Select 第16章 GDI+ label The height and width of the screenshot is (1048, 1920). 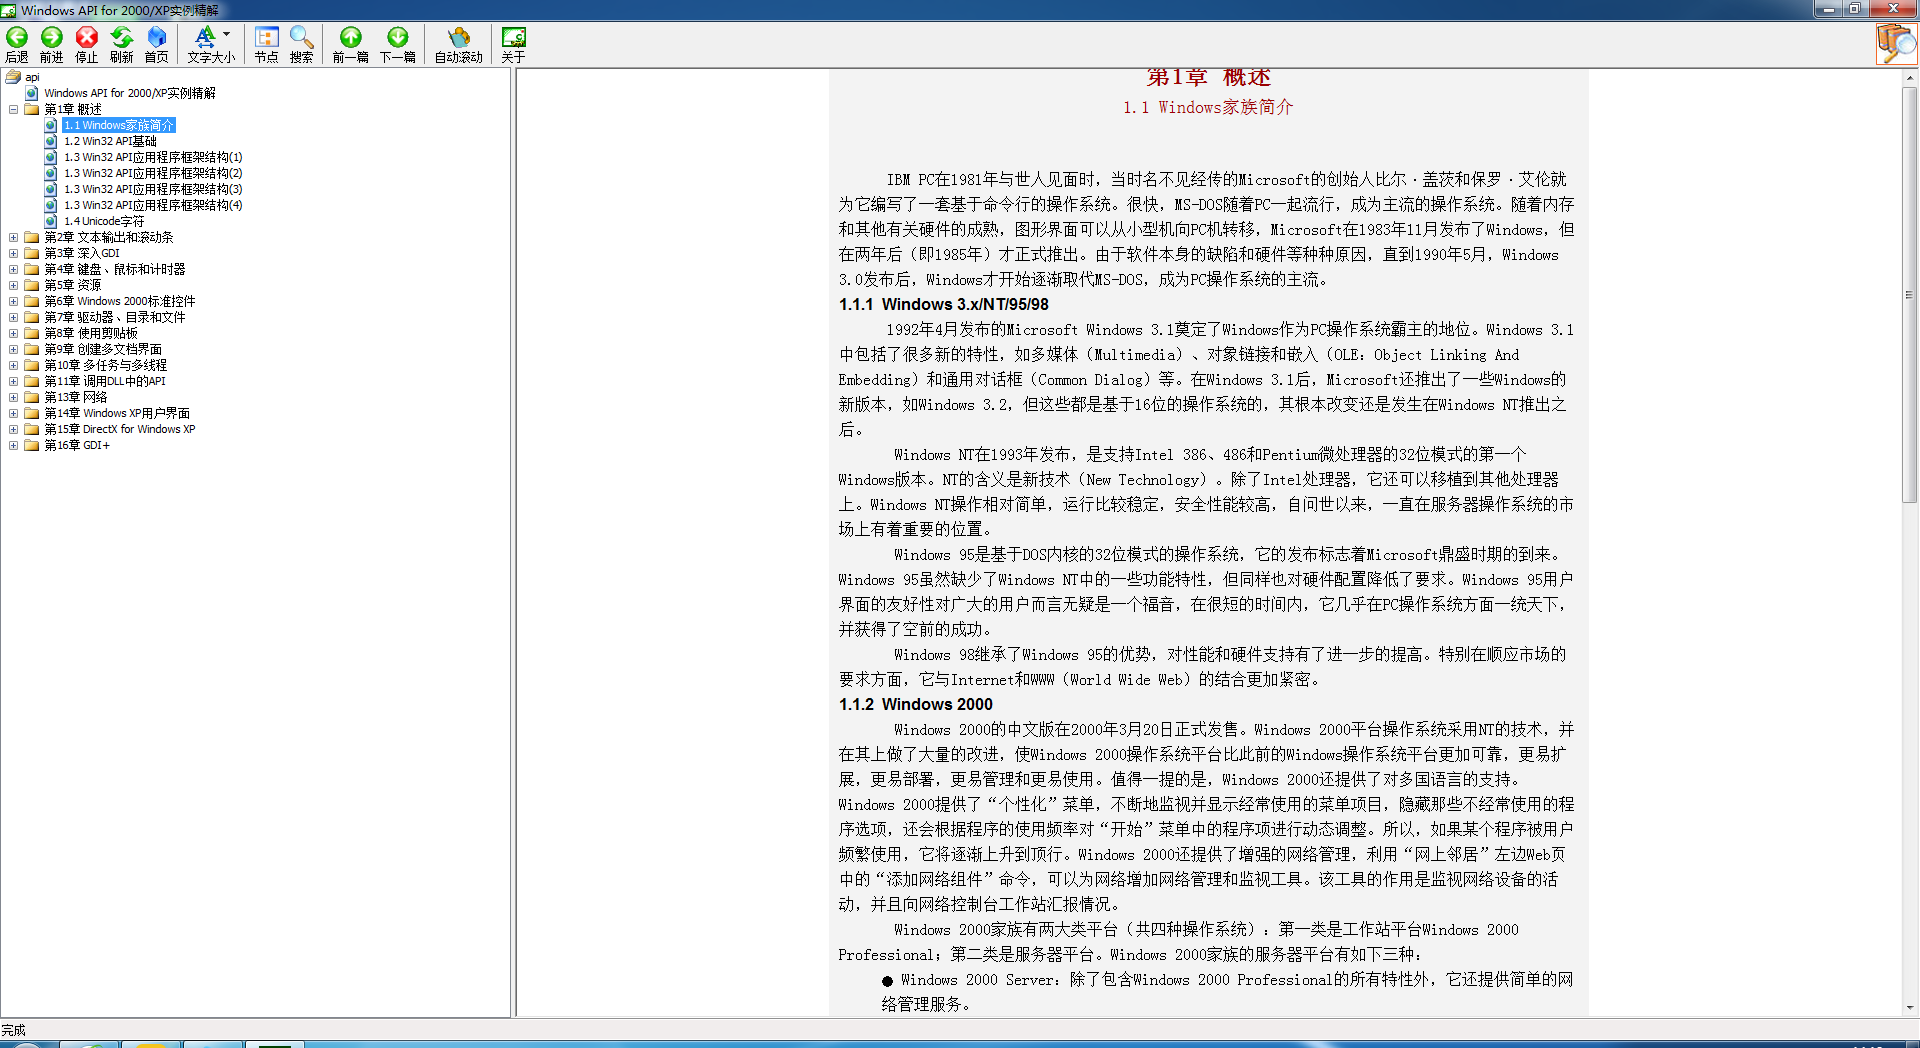point(77,445)
